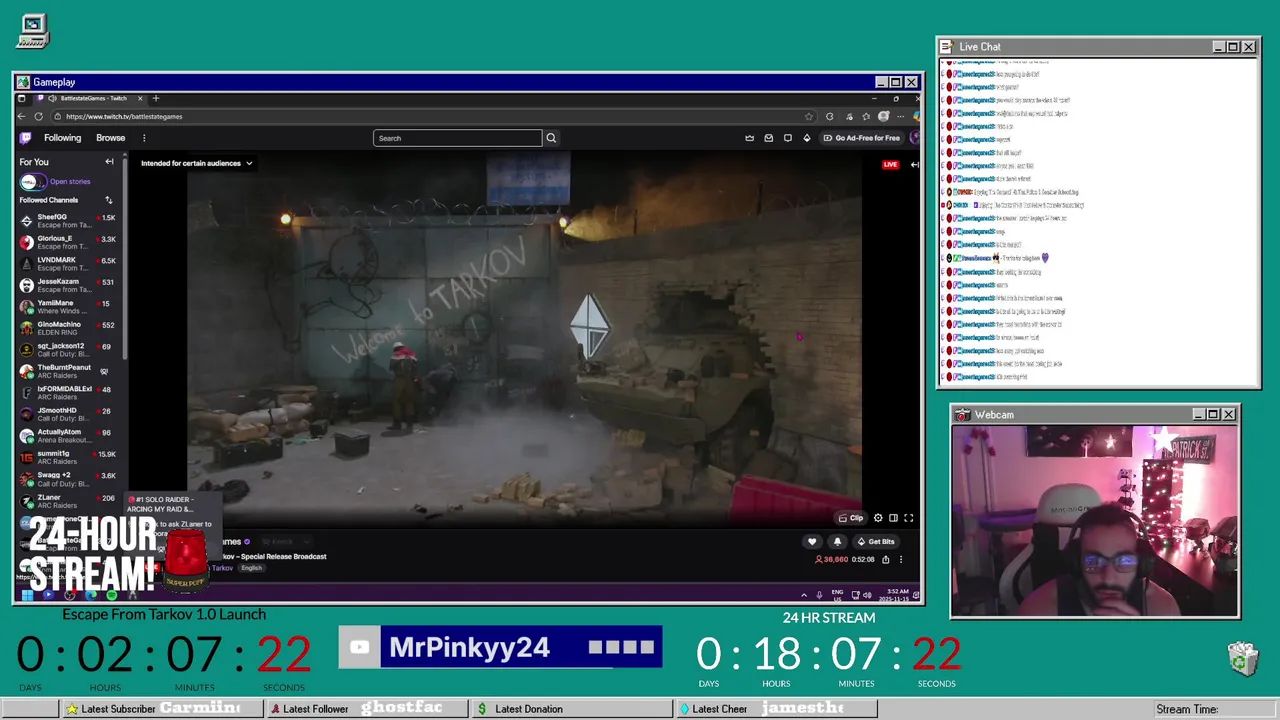Image resolution: width=1280 pixels, height=720 pixels.
Task: Open the Twitch user profile avatar menu
Action: (915, 138)
